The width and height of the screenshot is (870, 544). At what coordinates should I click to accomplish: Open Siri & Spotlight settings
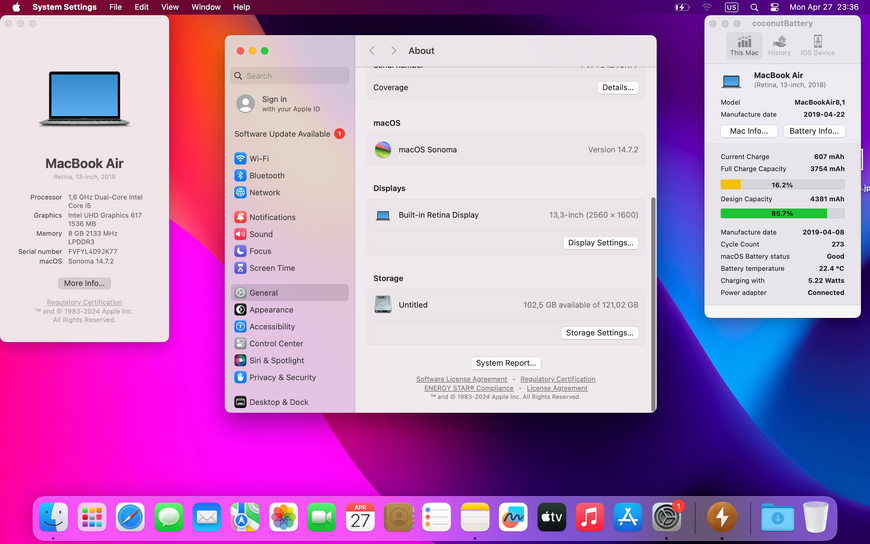(290, 360)
